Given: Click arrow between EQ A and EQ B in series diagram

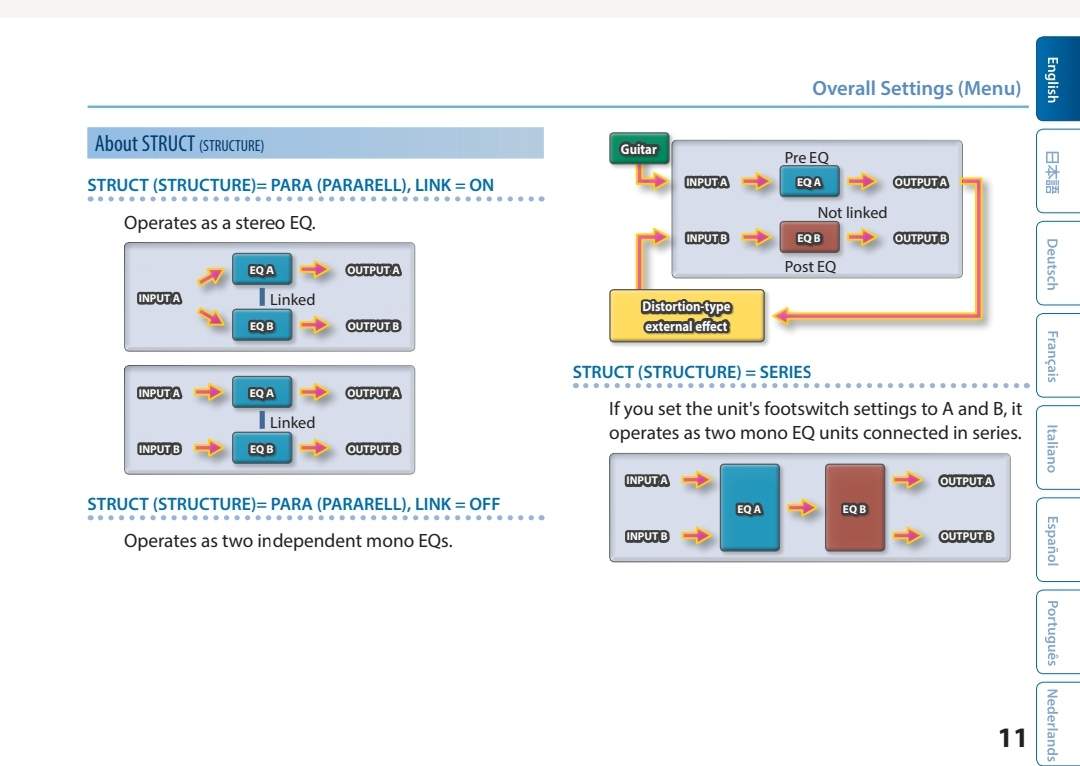Looking at the screenshot, I should 802,508.
